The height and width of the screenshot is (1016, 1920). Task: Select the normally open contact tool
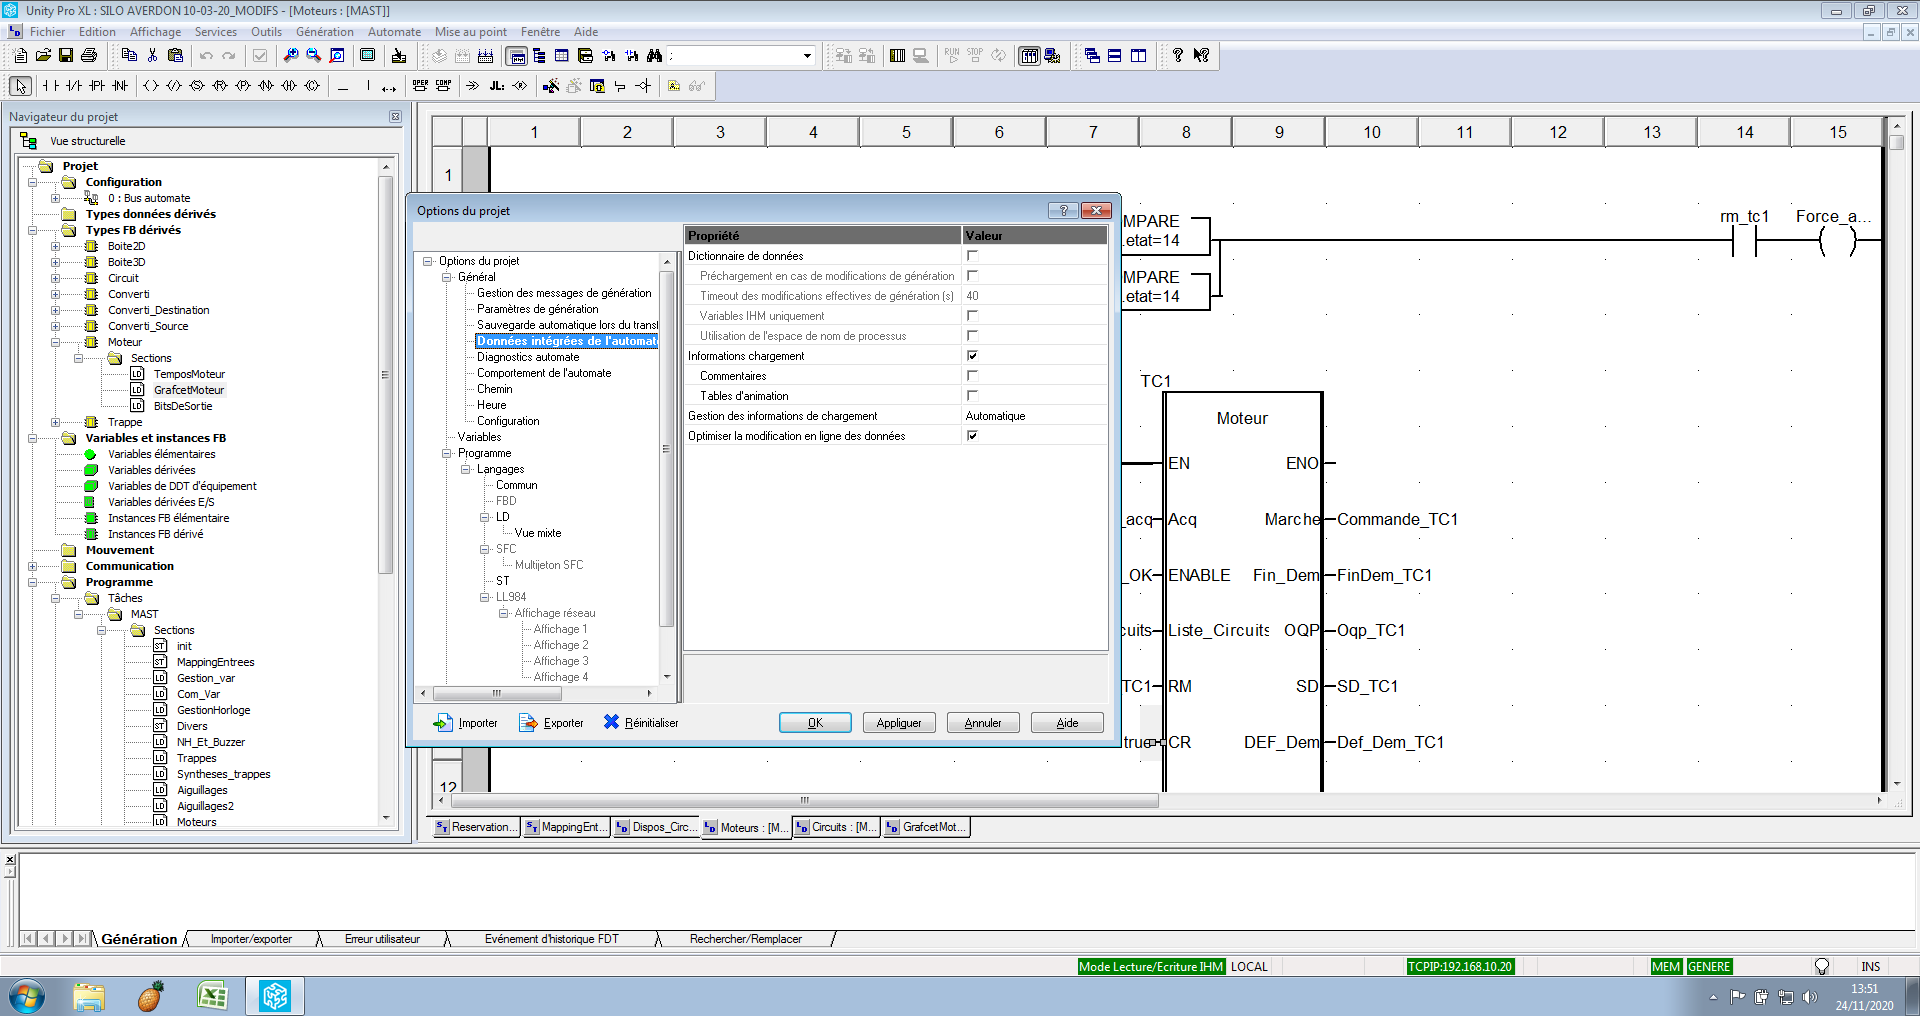pyautogui.click(x=50, y=86)
